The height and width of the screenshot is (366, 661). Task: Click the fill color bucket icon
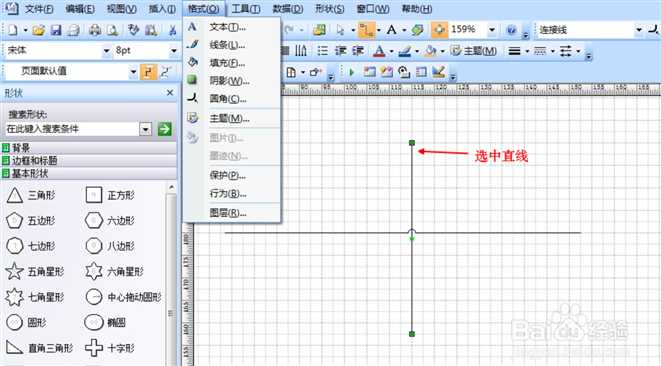click(x=430, y=51)
